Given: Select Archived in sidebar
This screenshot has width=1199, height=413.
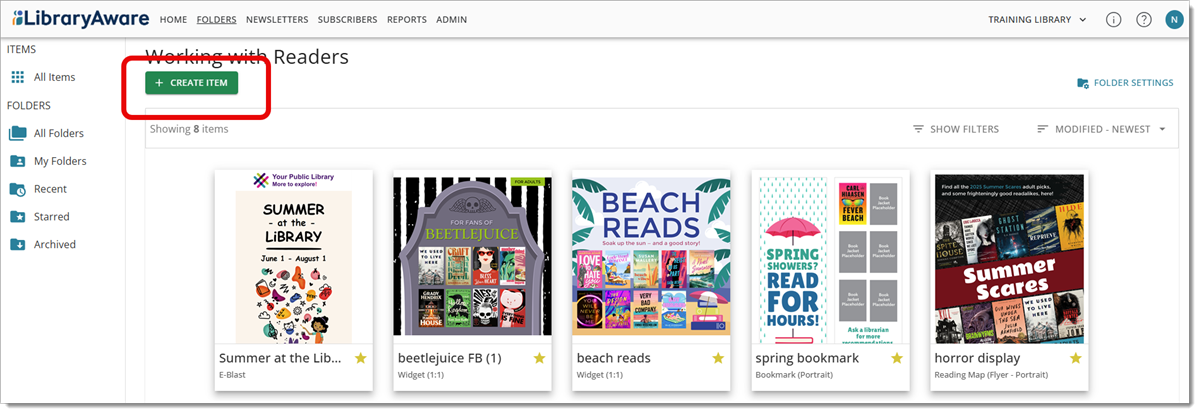Looking at the screenshot, I should [55, 245].
